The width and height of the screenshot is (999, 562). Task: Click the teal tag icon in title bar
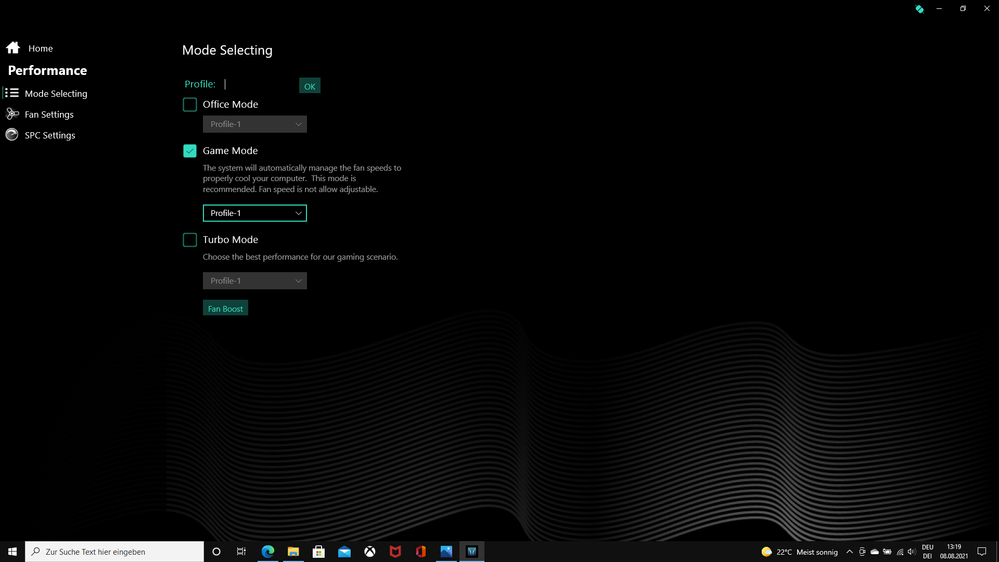[919, 9]
